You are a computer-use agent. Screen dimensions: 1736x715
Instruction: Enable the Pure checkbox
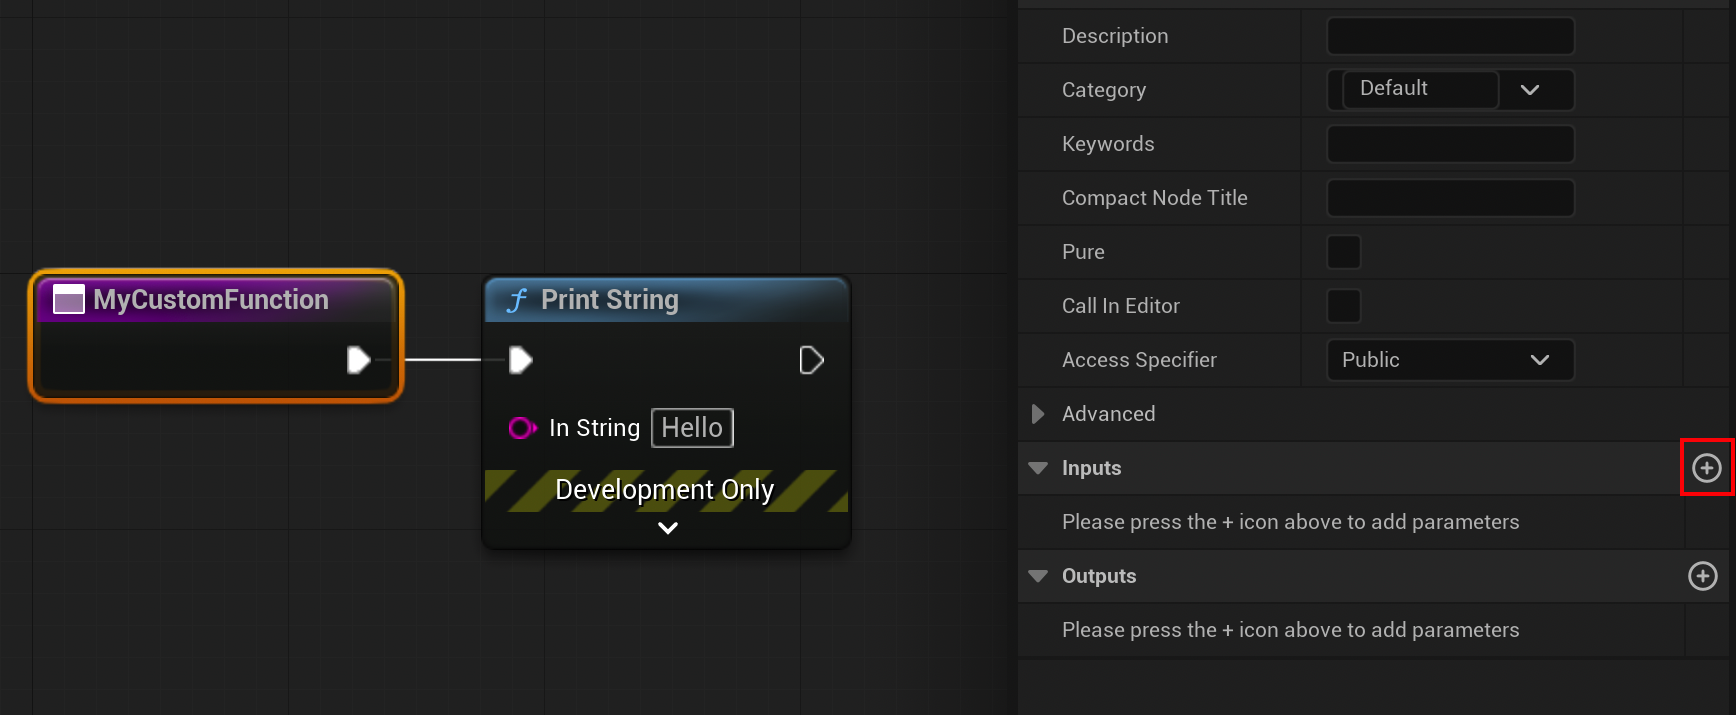pos(1343,252)
